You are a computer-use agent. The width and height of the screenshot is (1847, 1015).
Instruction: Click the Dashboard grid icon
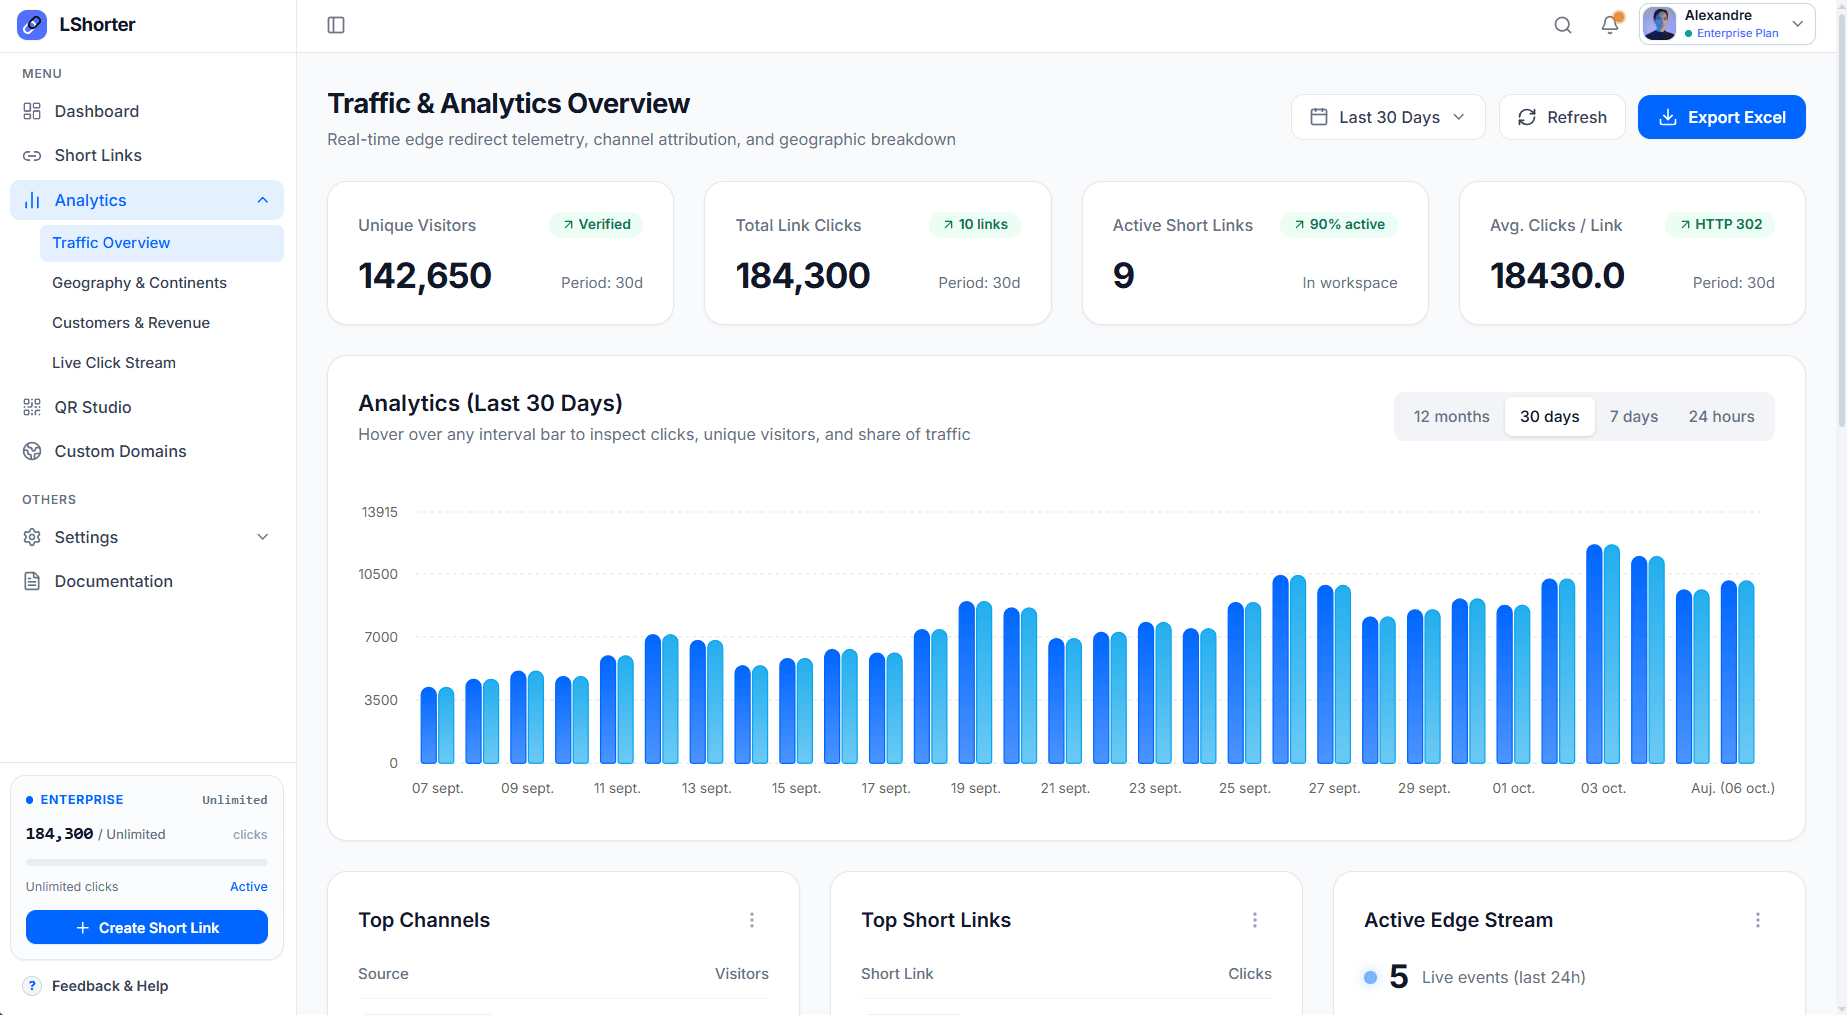32,111
